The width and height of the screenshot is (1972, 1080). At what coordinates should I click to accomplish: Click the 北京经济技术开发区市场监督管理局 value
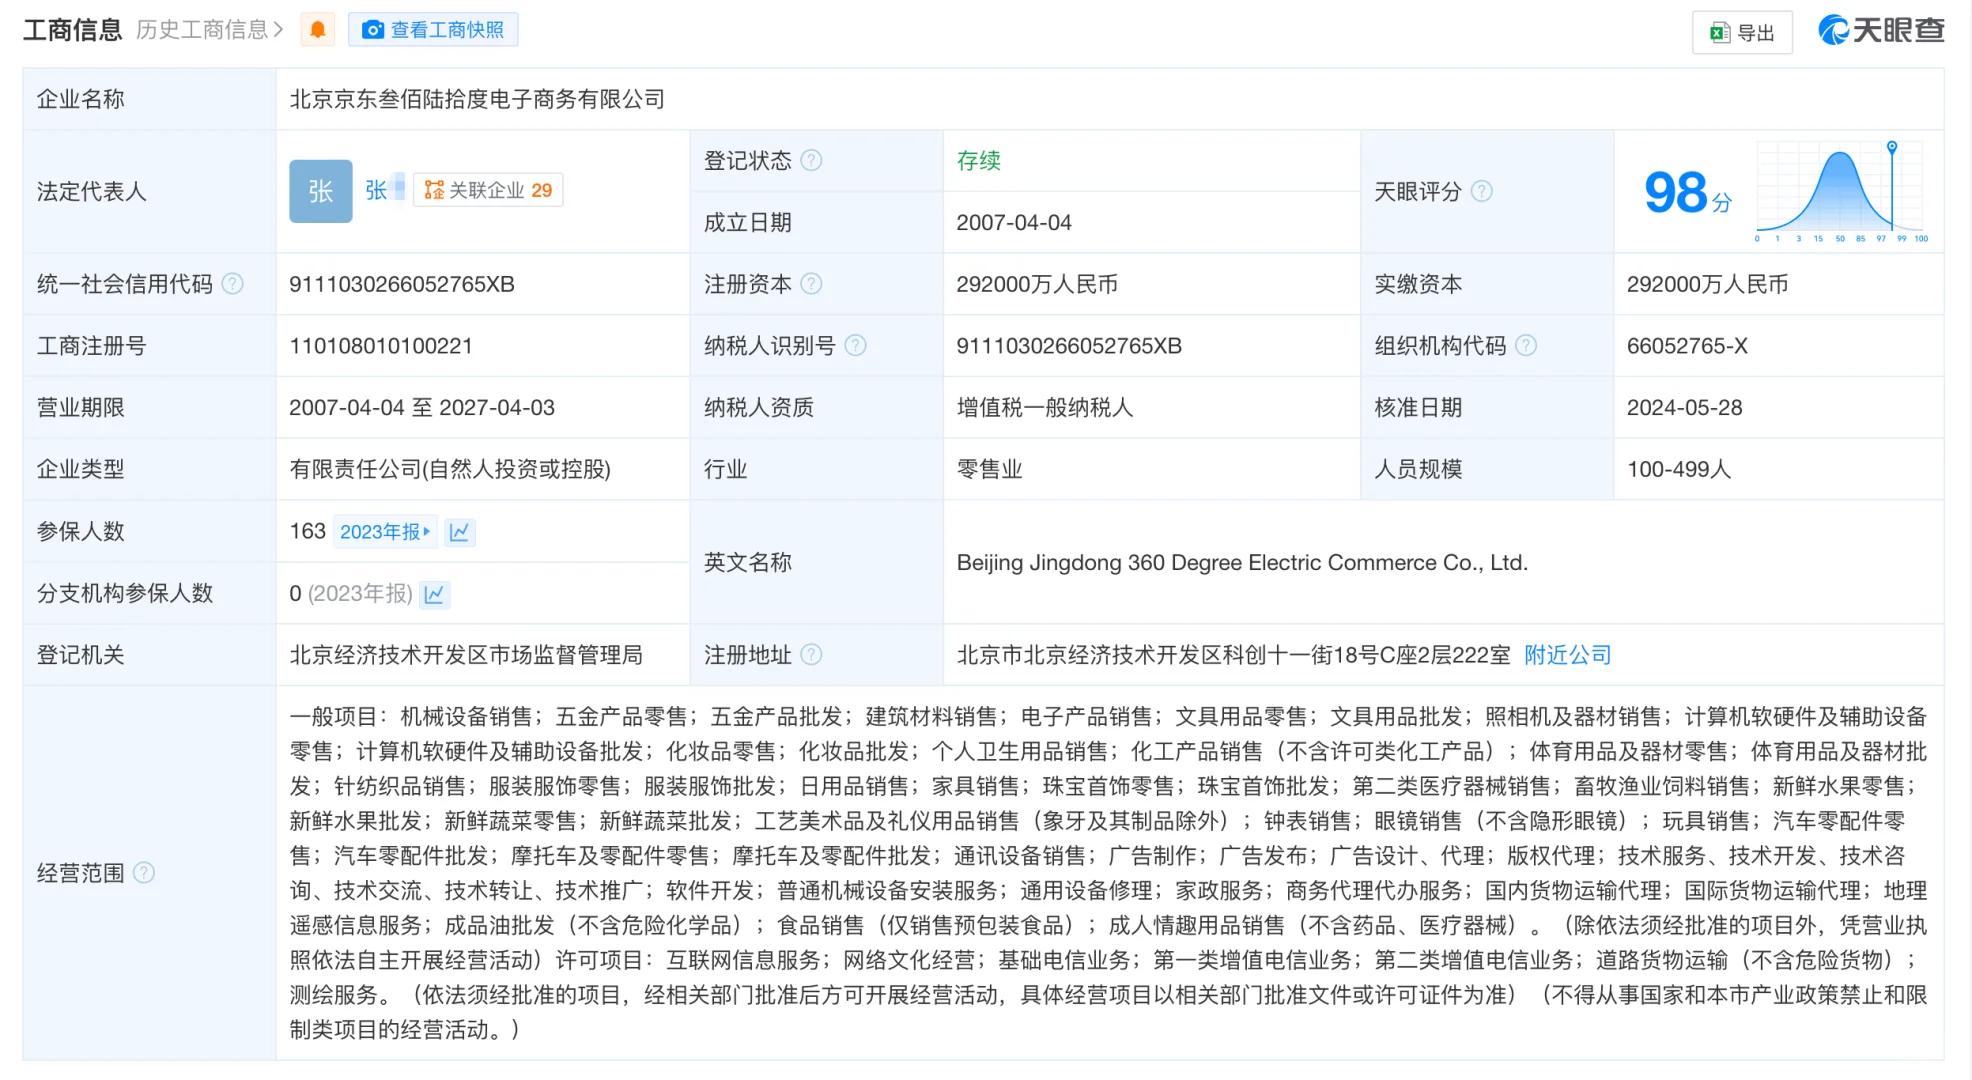coord(466,655)
